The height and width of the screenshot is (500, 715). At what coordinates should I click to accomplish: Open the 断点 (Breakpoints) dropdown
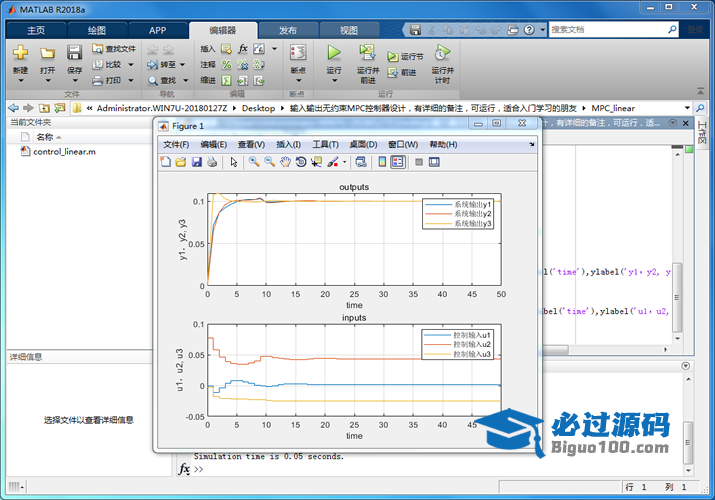(298, 81)
